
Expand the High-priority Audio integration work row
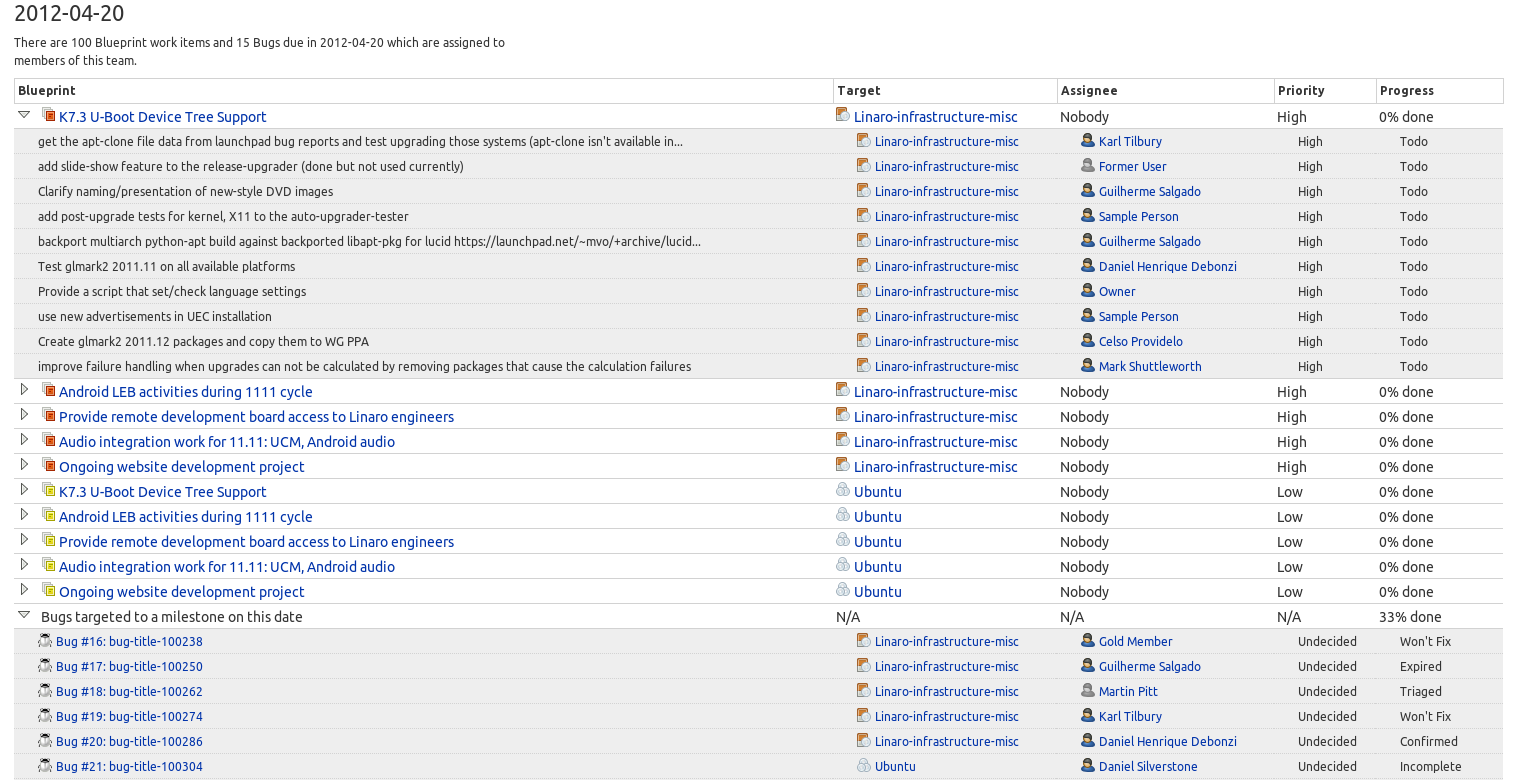pos(25,440)
